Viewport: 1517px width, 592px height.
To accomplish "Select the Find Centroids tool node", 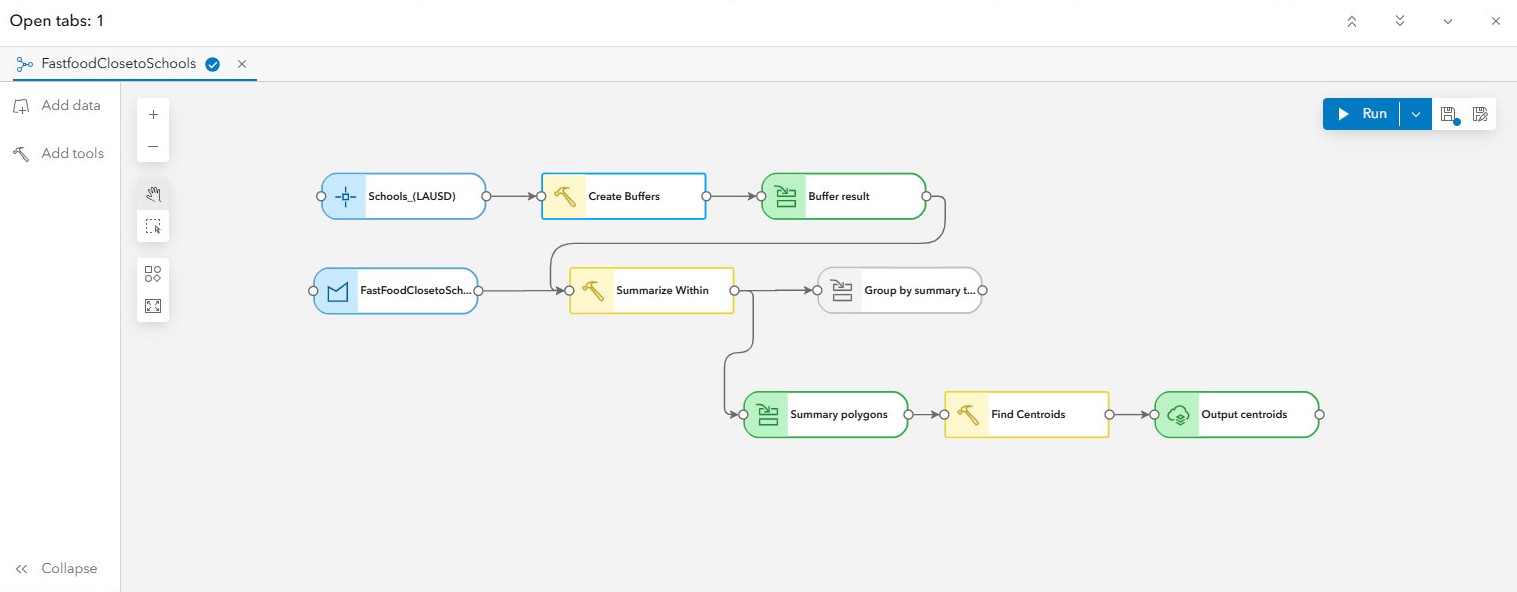I will point(1026,414).
